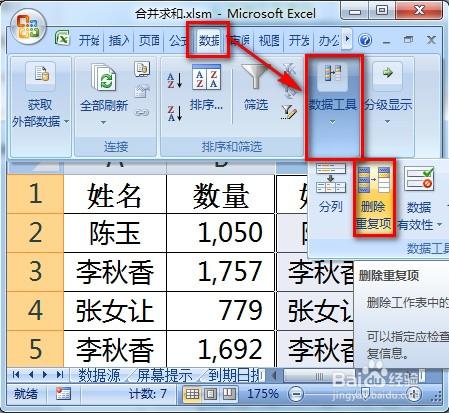Switch to 到期日 sheet tab

tap(234, 376)
